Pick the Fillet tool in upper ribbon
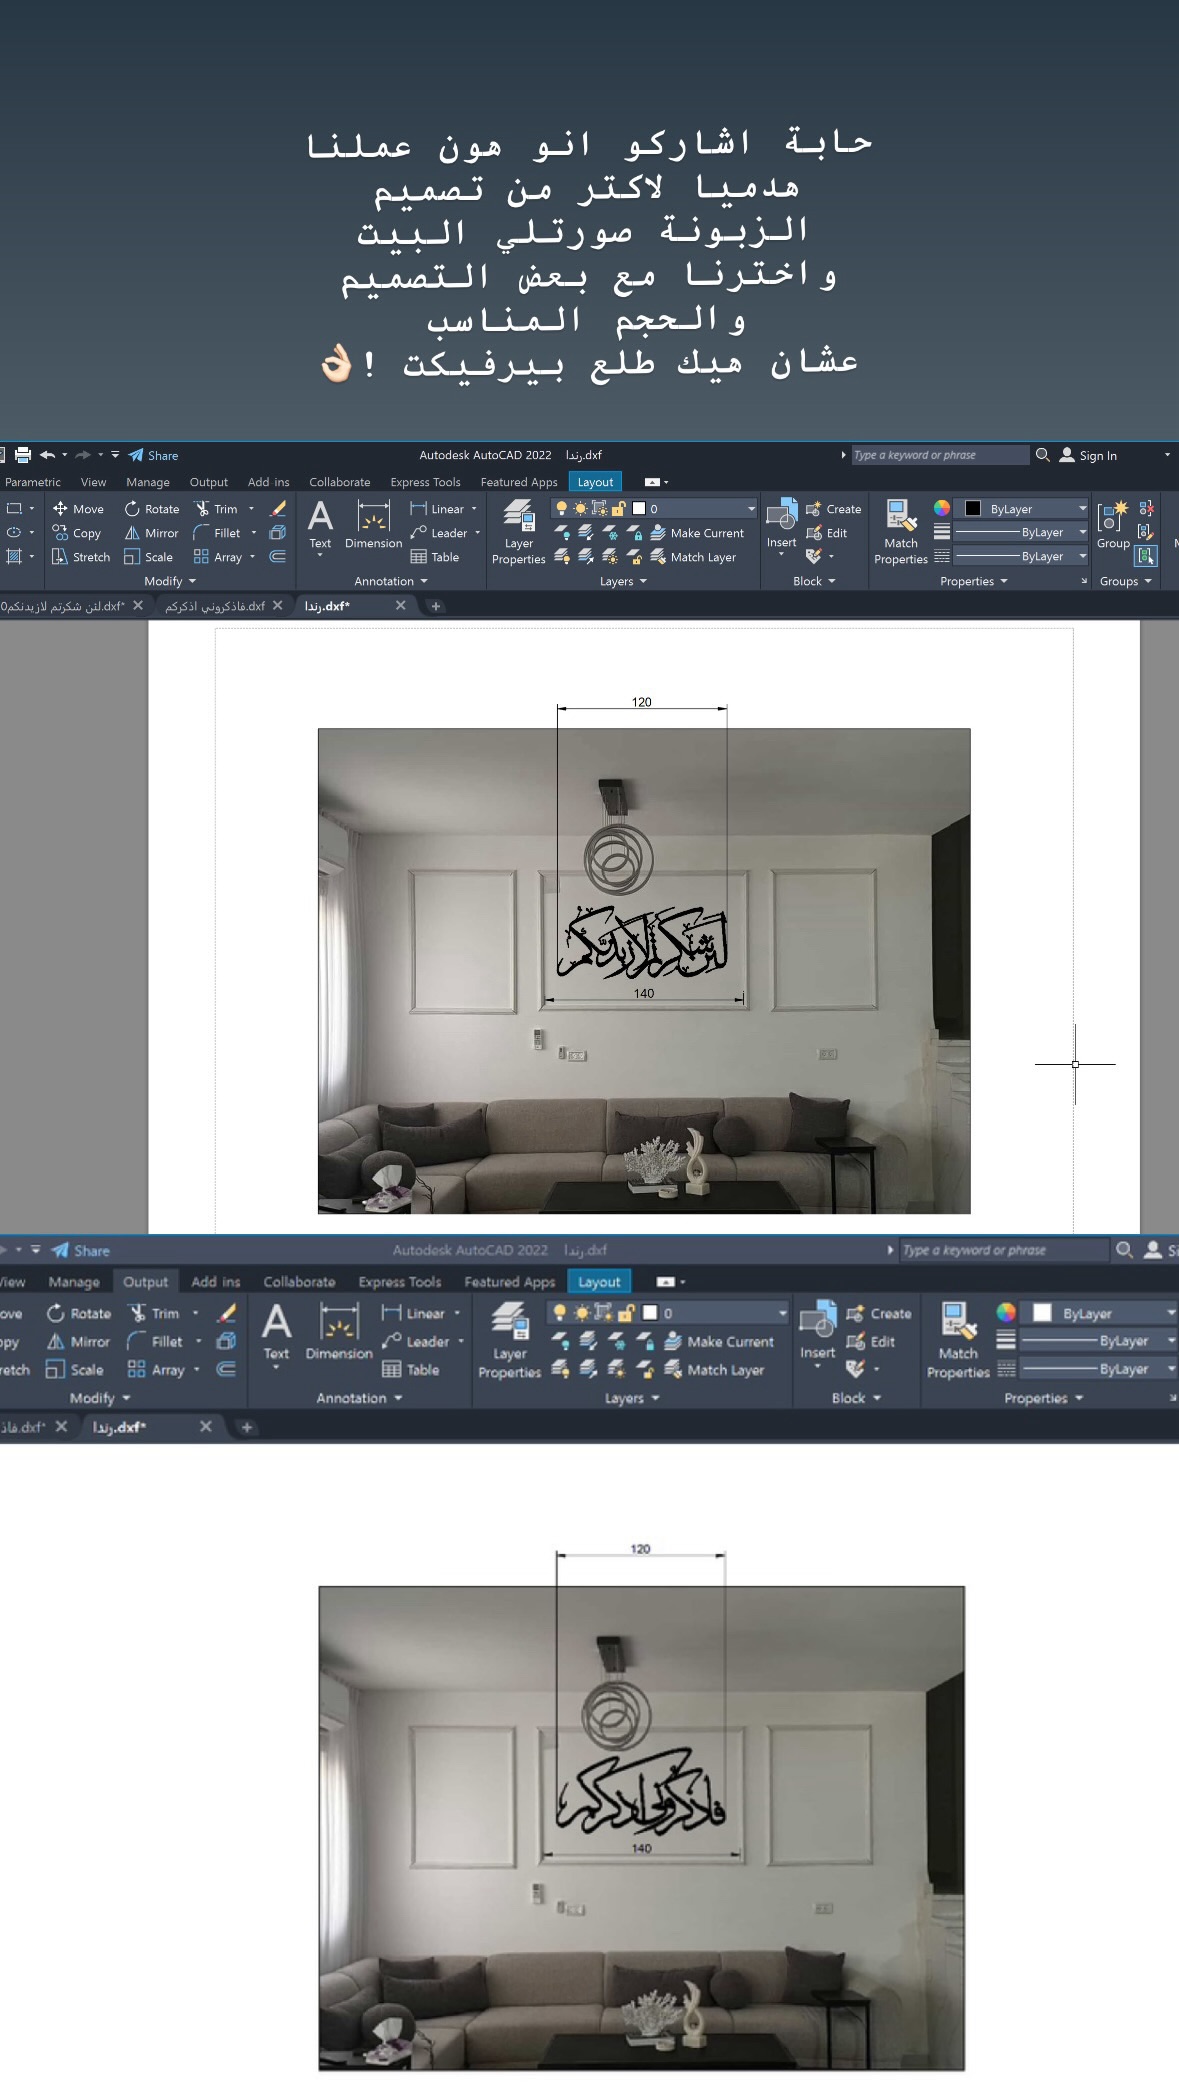This screenshot has width=1179, height=2096. (x=217, y=533)
